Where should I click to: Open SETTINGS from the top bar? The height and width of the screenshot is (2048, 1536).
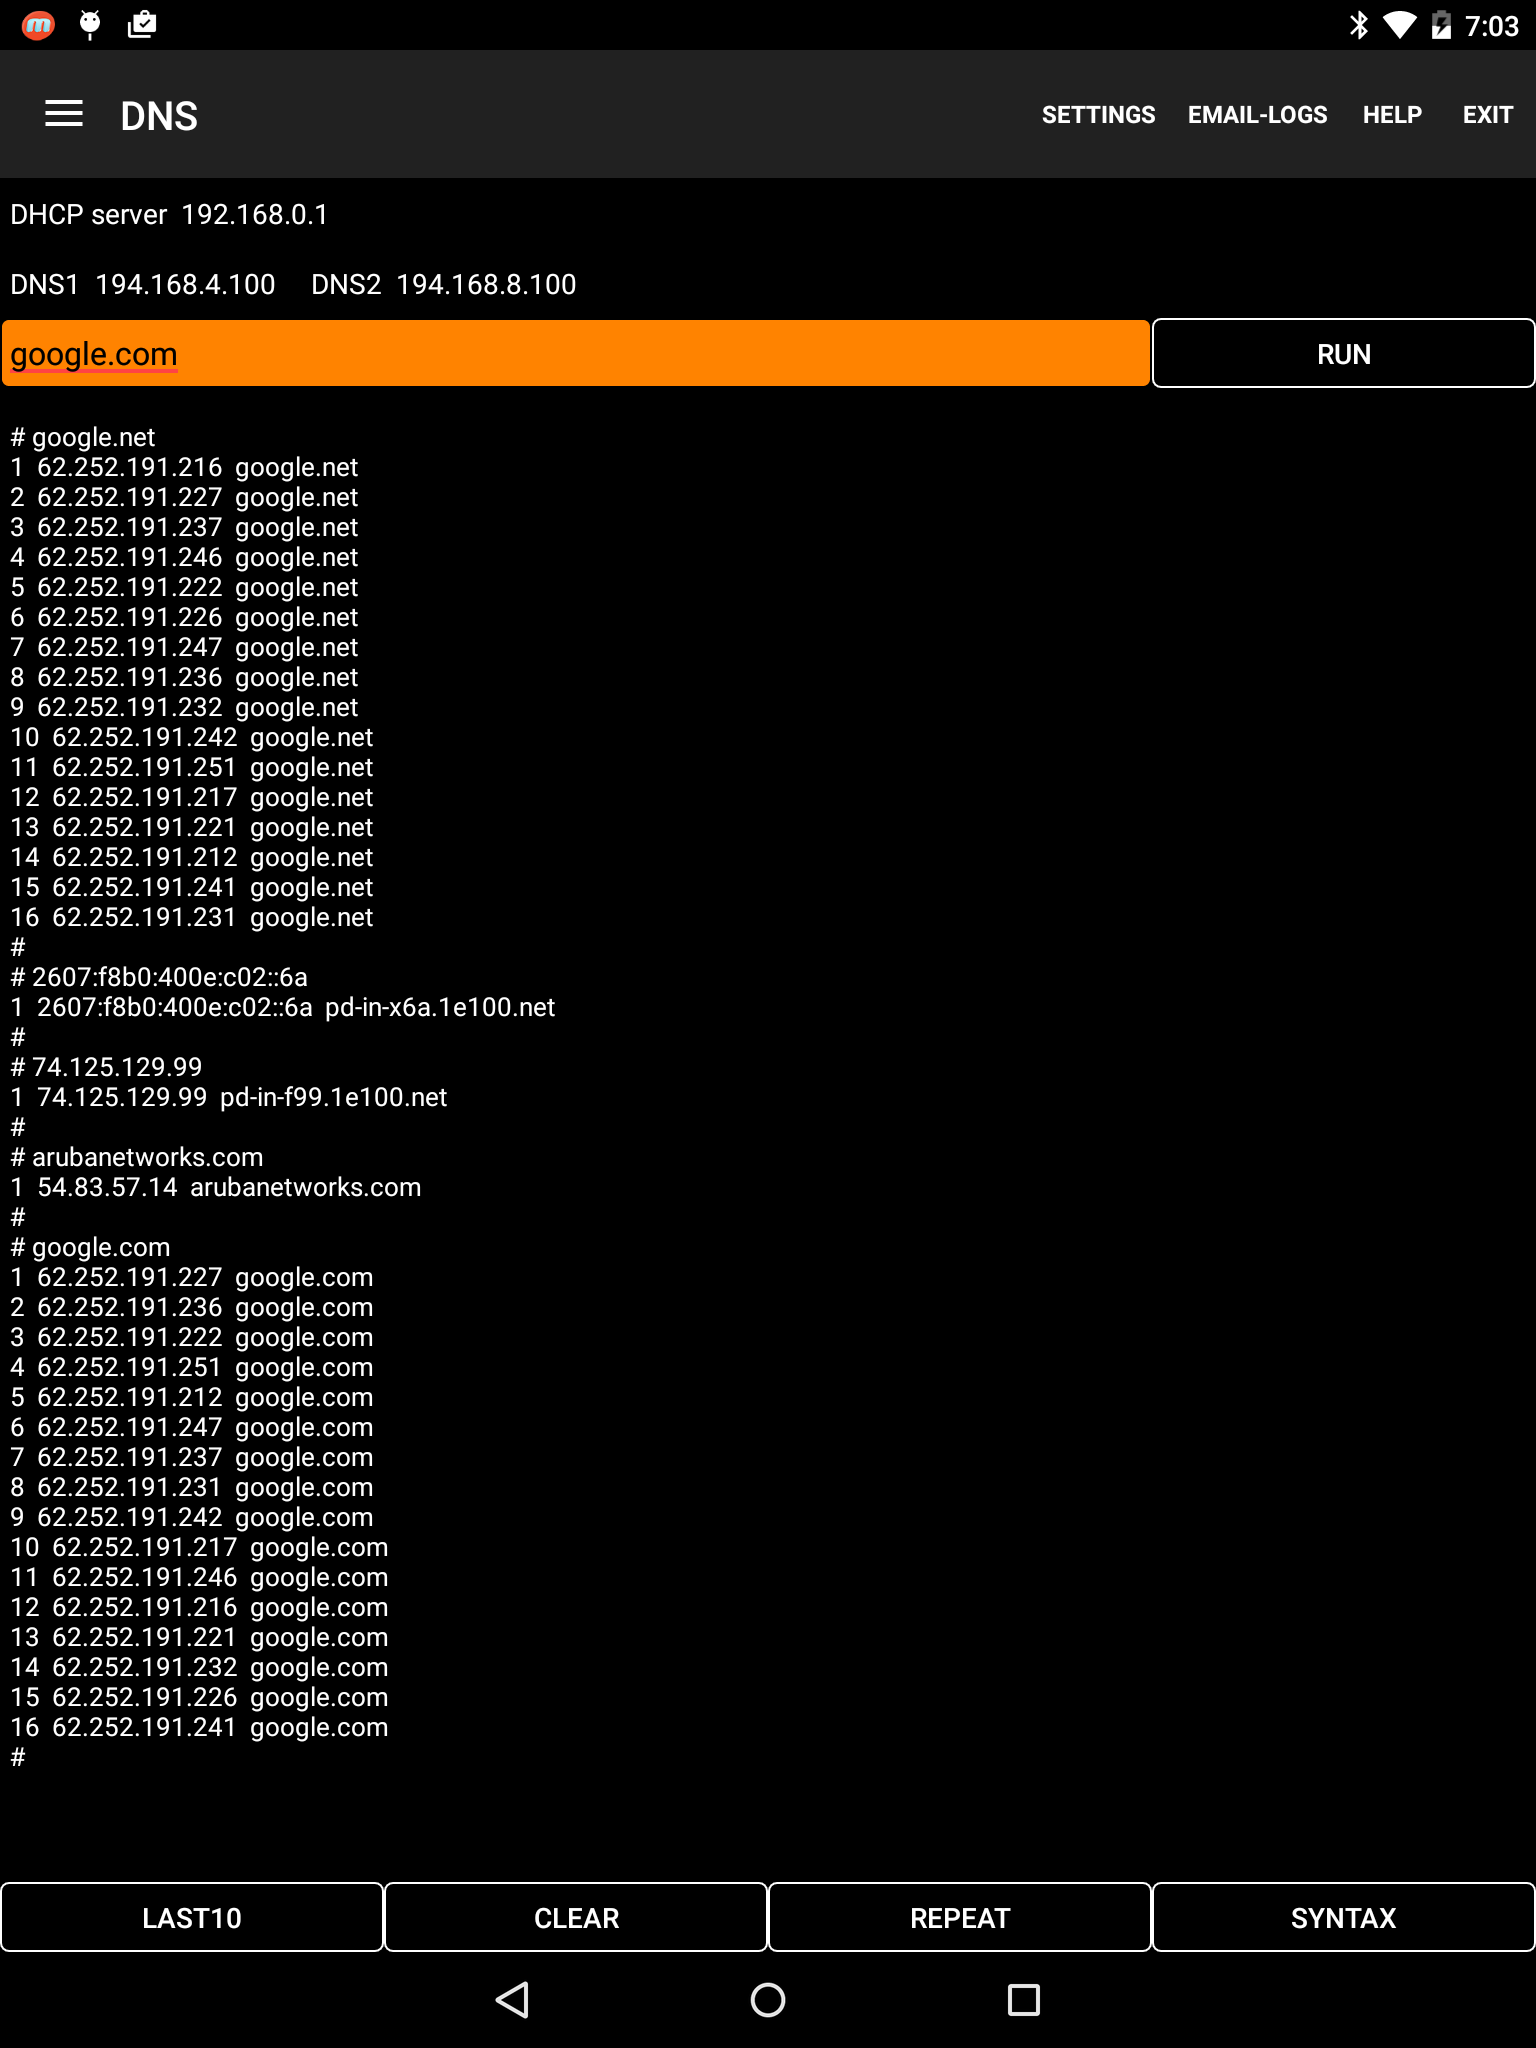[x=1098, y=115]
